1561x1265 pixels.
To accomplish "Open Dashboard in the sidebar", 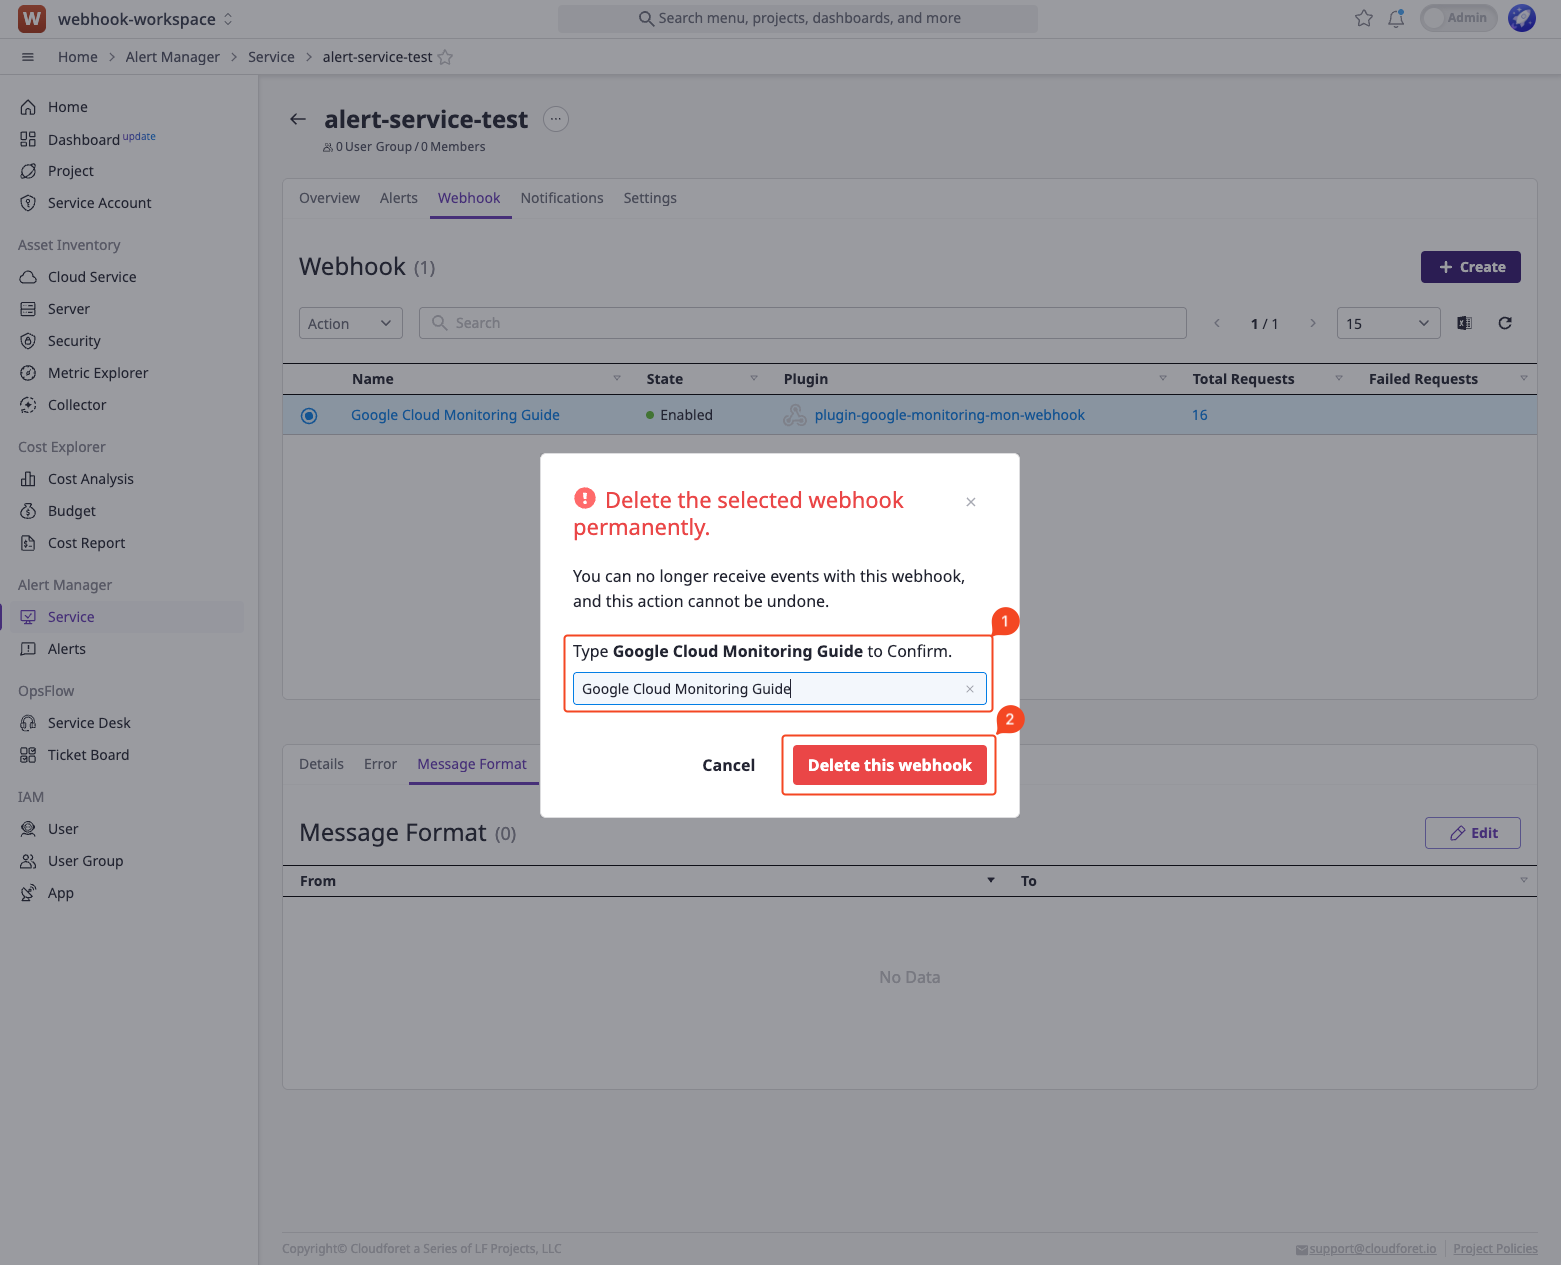I will pos(84,139).
